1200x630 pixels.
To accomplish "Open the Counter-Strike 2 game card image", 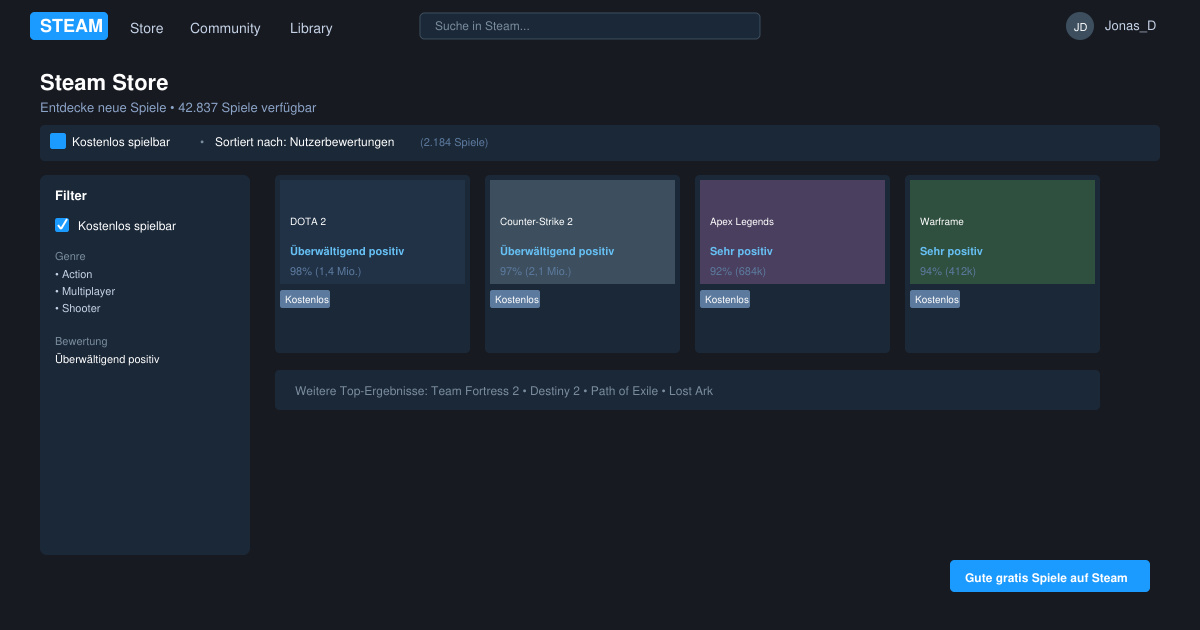I will pos(582,232).
